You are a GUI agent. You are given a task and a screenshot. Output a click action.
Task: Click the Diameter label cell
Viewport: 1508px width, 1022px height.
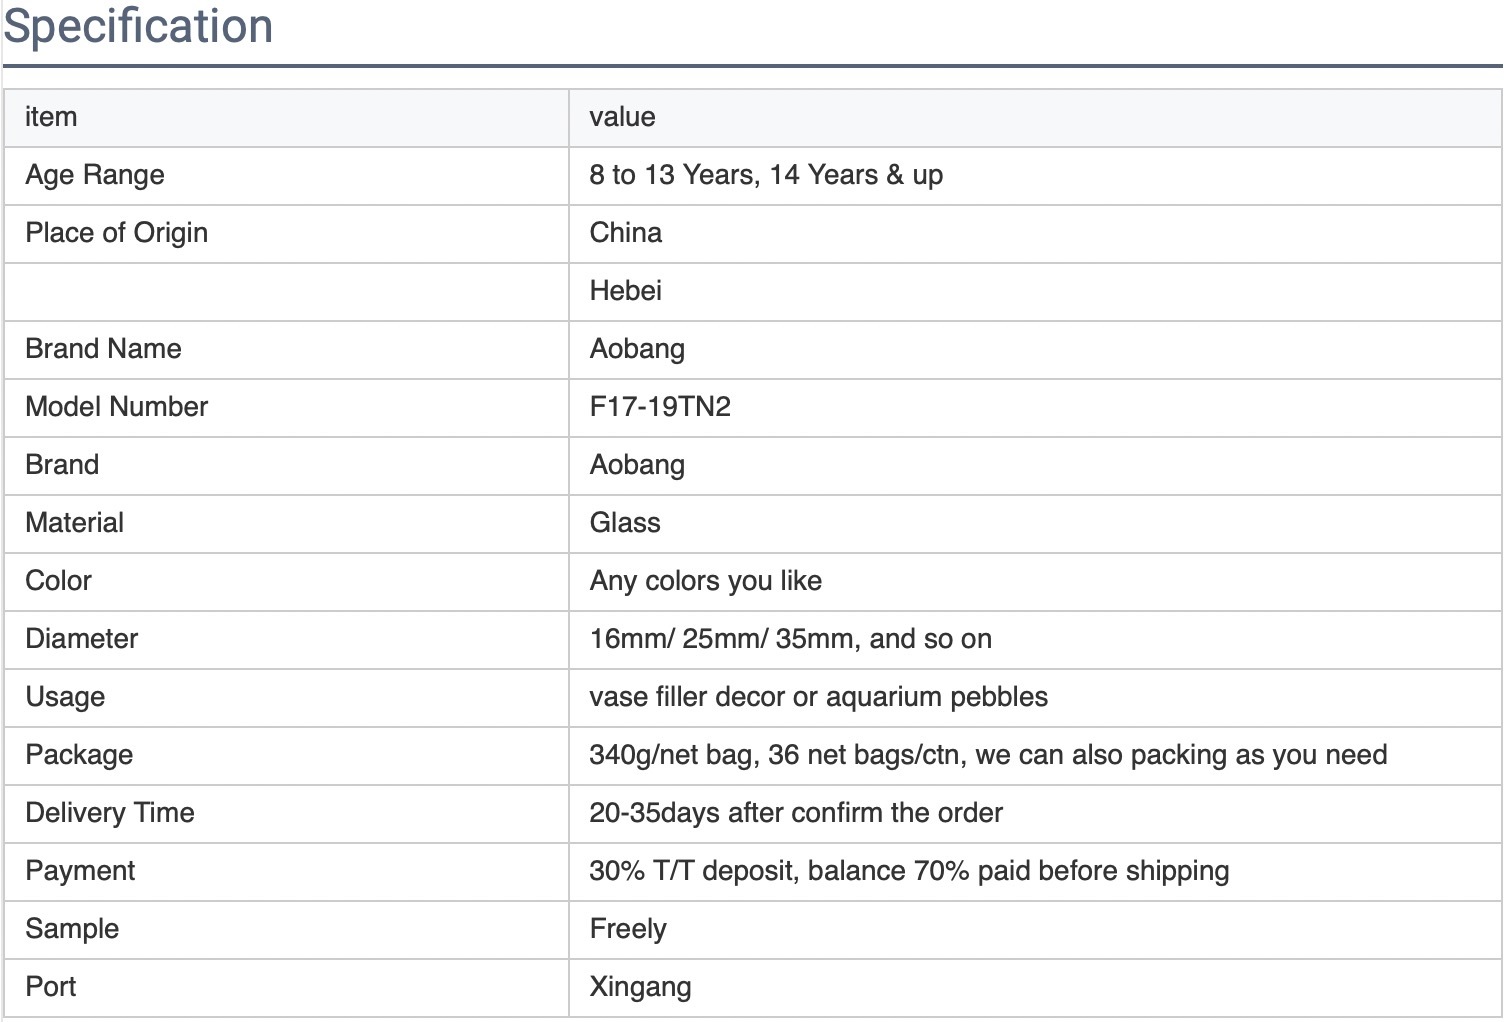pos(286,640)
